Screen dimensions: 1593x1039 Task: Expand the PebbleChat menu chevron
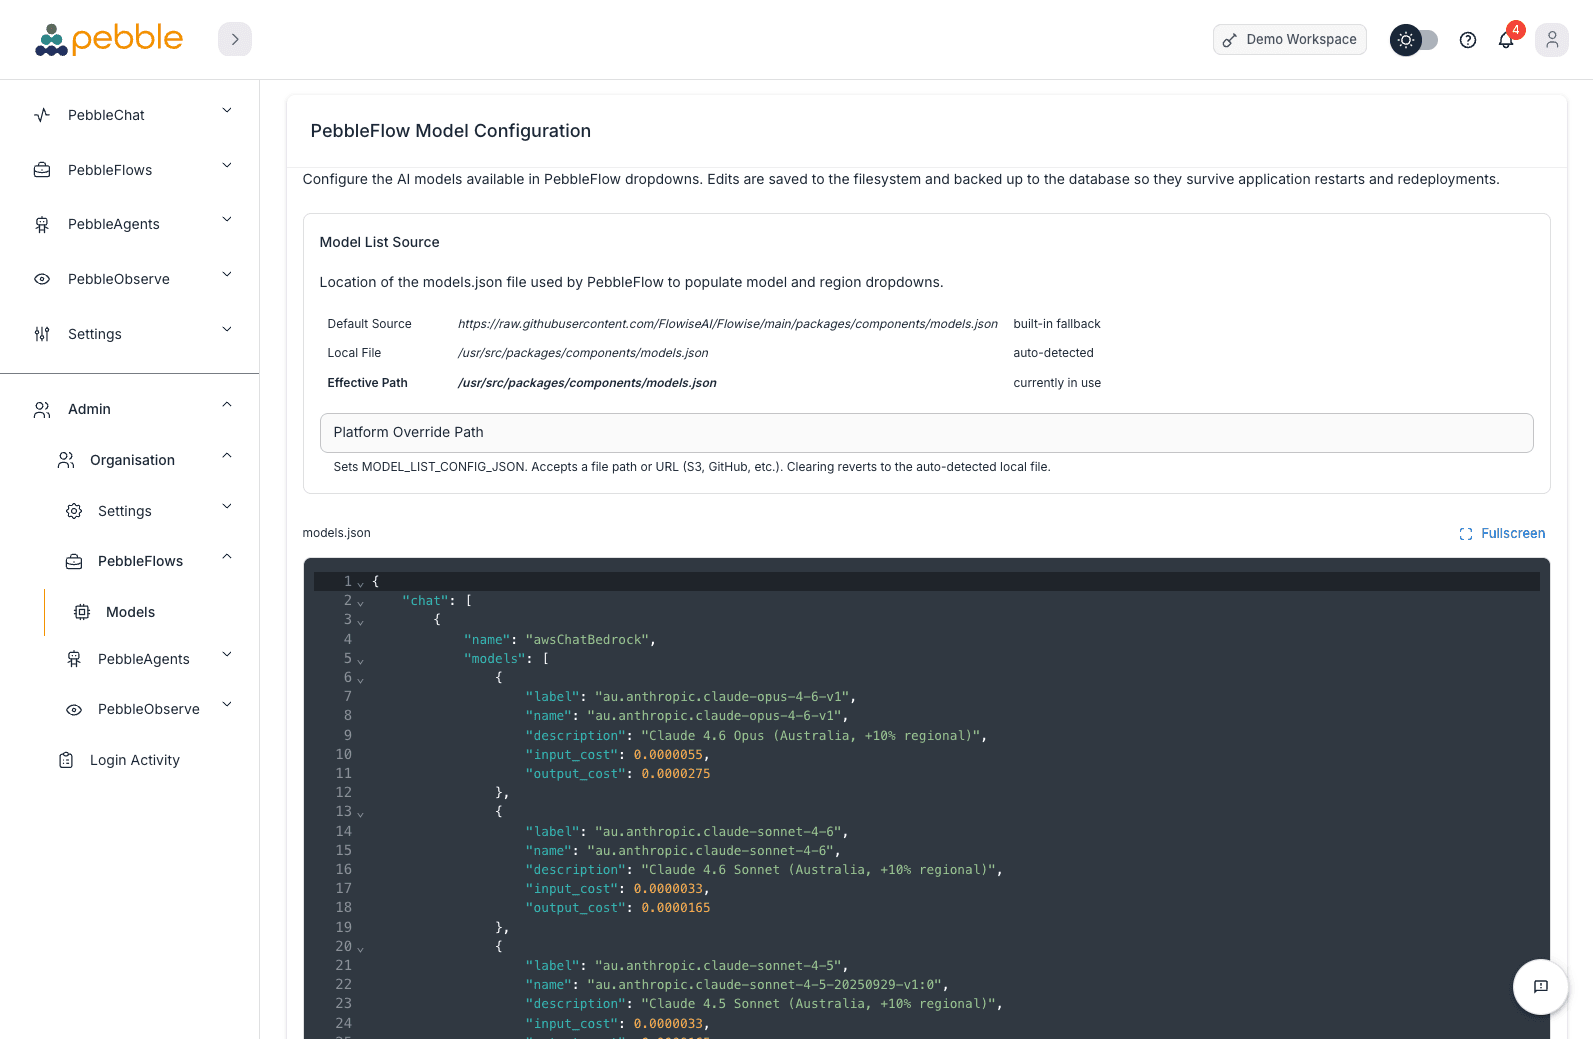227,110
